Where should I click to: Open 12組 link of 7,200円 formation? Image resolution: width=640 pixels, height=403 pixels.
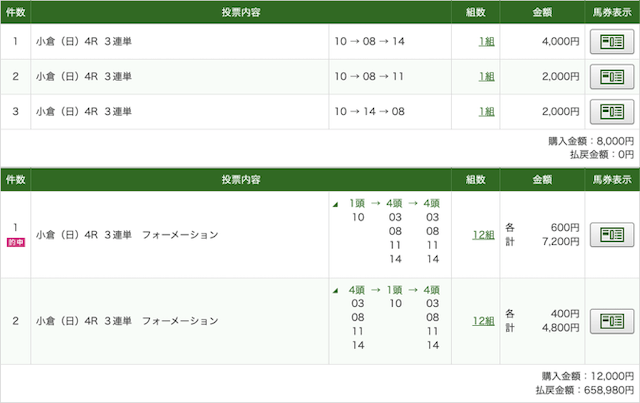483,235
